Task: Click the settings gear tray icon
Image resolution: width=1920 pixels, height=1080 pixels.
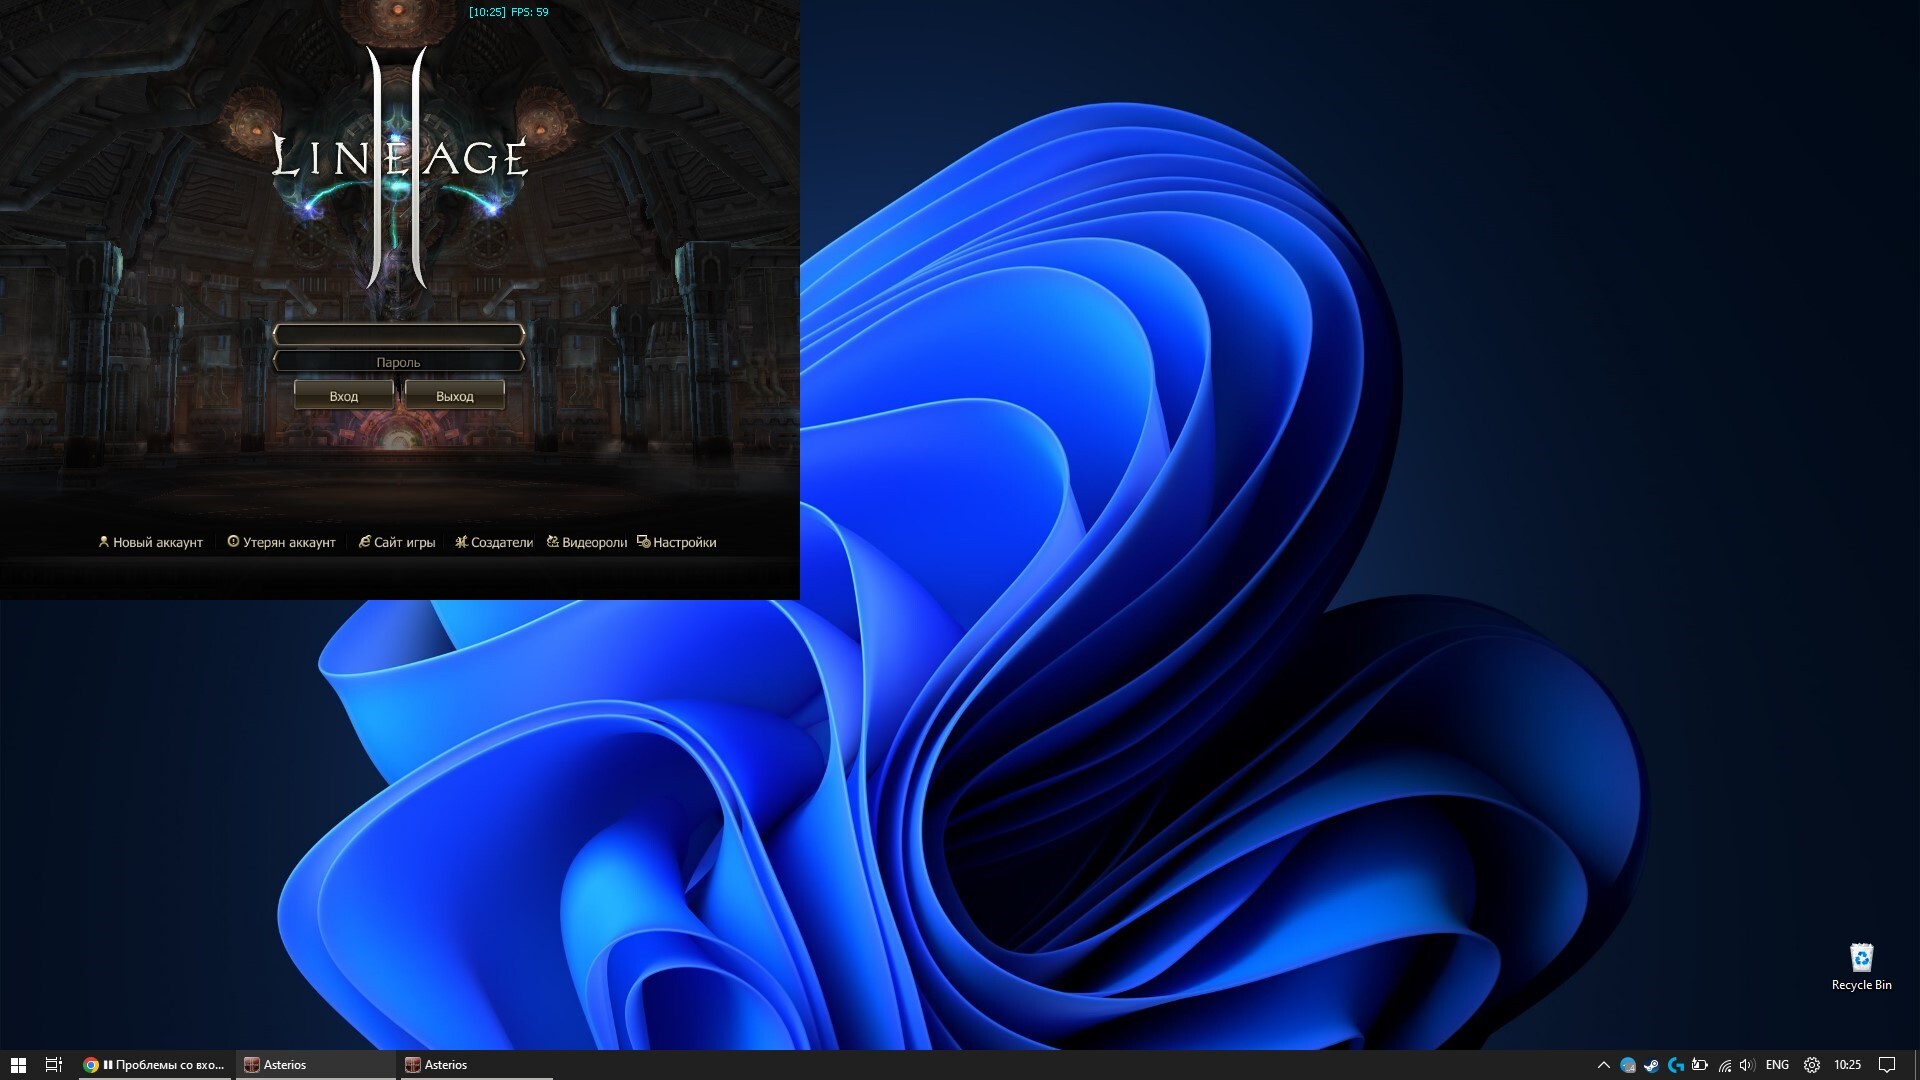Action: [x=1811, y=1065]
